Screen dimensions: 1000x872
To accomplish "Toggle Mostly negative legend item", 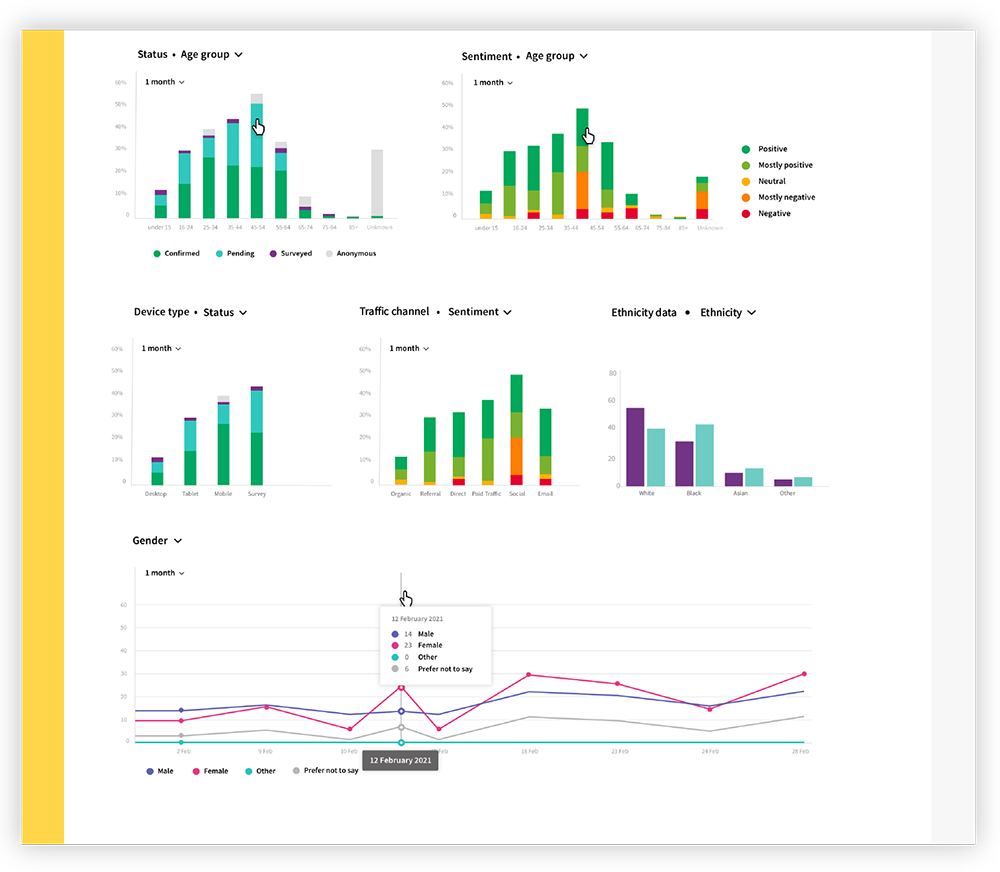I will point(779,197).
